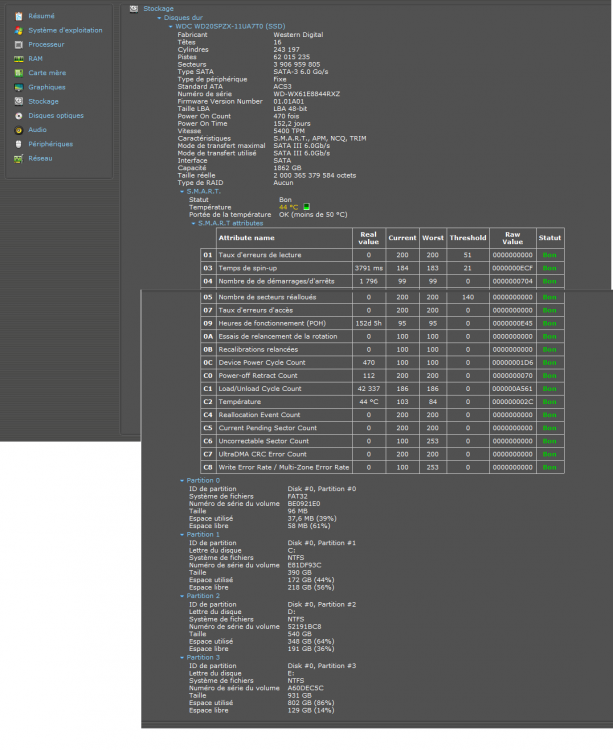Click the Graphiques monitor icon
613x750 pixels.
click(x=19, y=87)
